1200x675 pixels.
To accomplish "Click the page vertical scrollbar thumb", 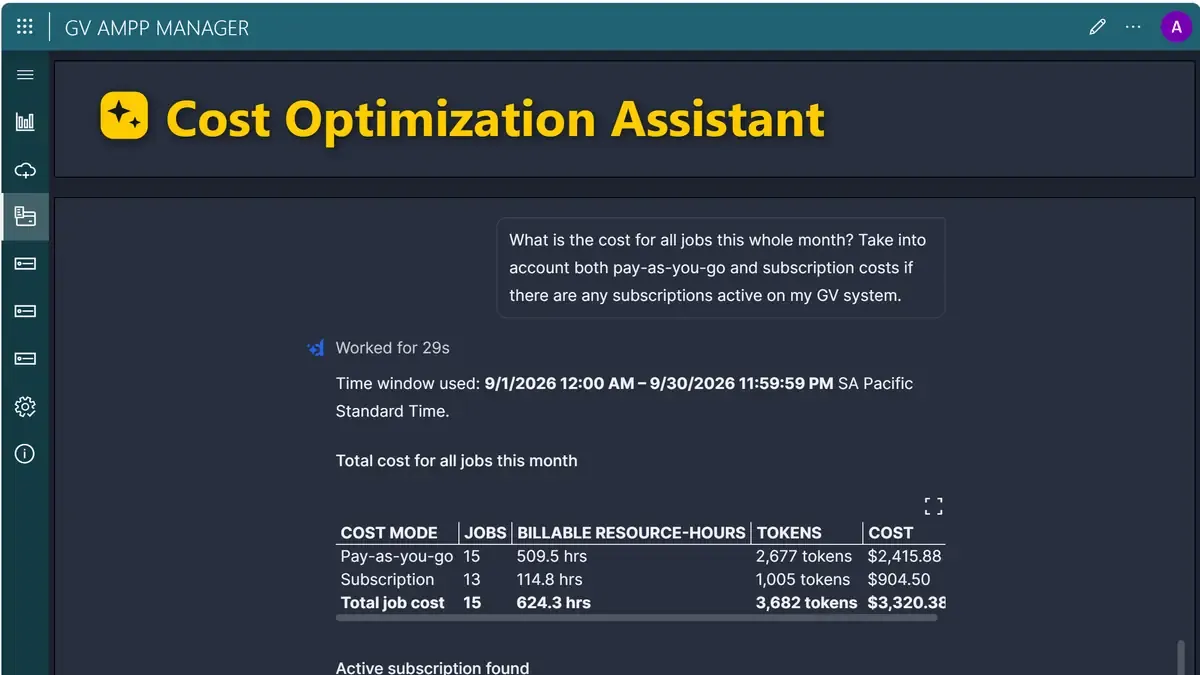I will 1181,657.
